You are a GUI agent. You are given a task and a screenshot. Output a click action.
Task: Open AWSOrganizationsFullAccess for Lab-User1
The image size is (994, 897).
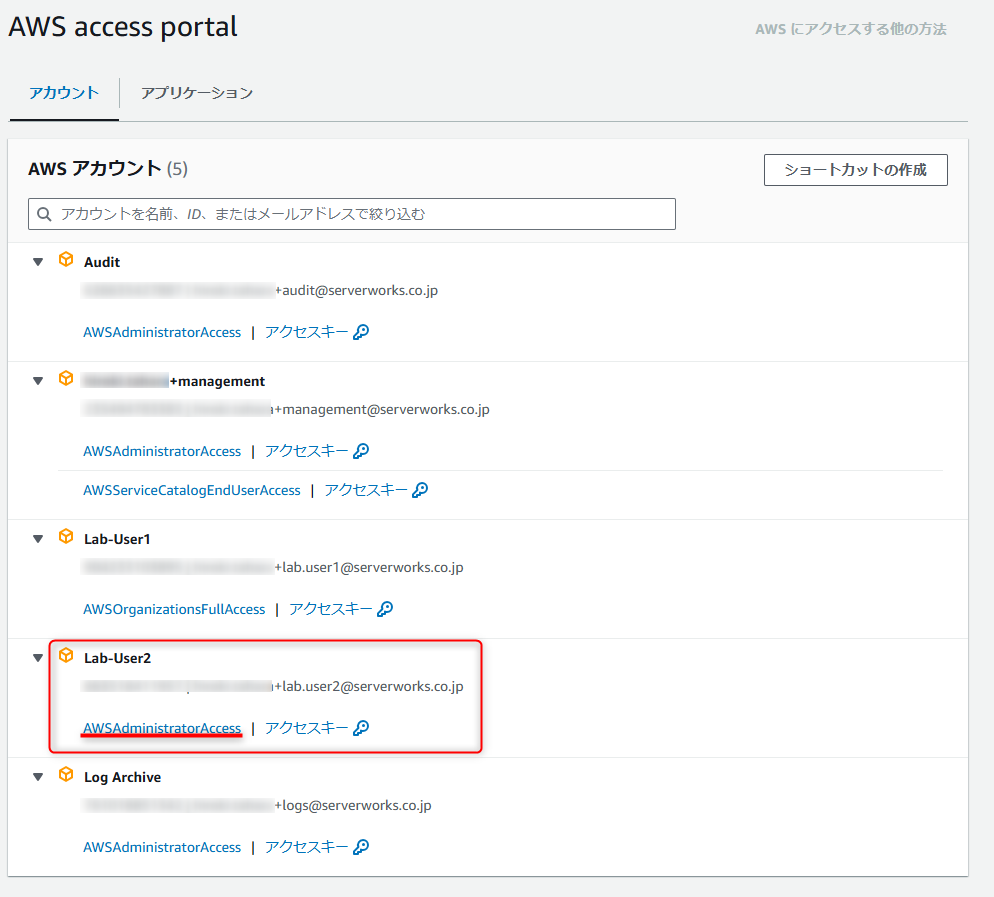point(174,609)
